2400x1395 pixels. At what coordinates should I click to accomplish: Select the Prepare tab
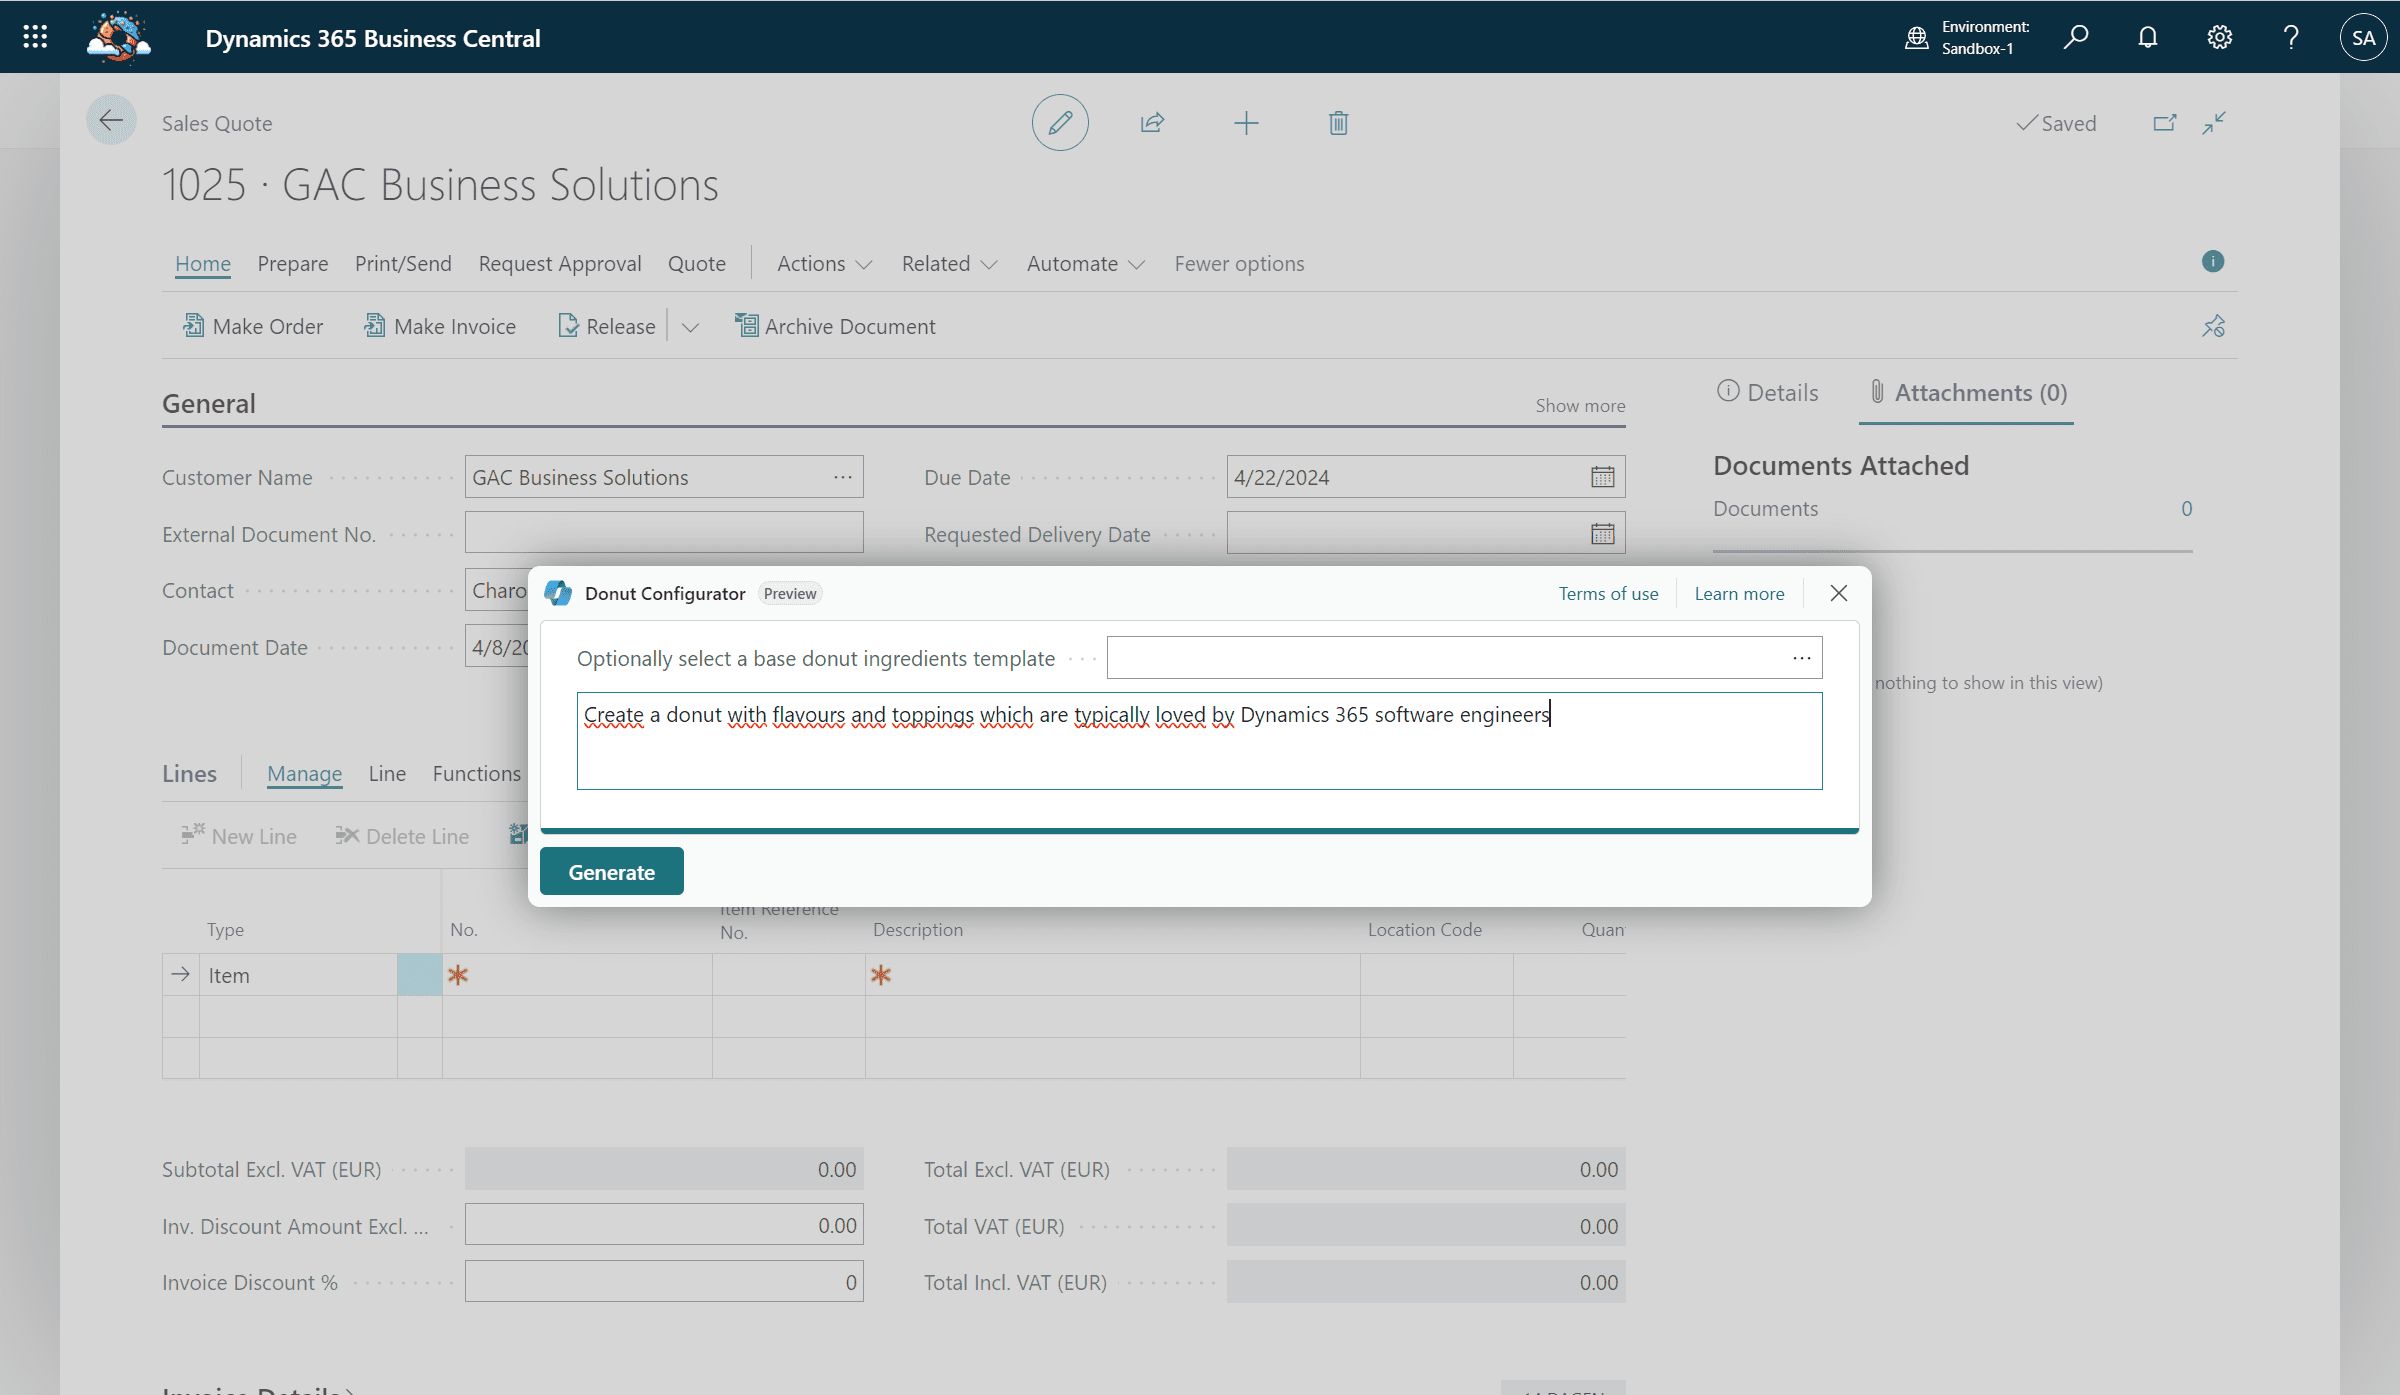[x=293, y=264]
